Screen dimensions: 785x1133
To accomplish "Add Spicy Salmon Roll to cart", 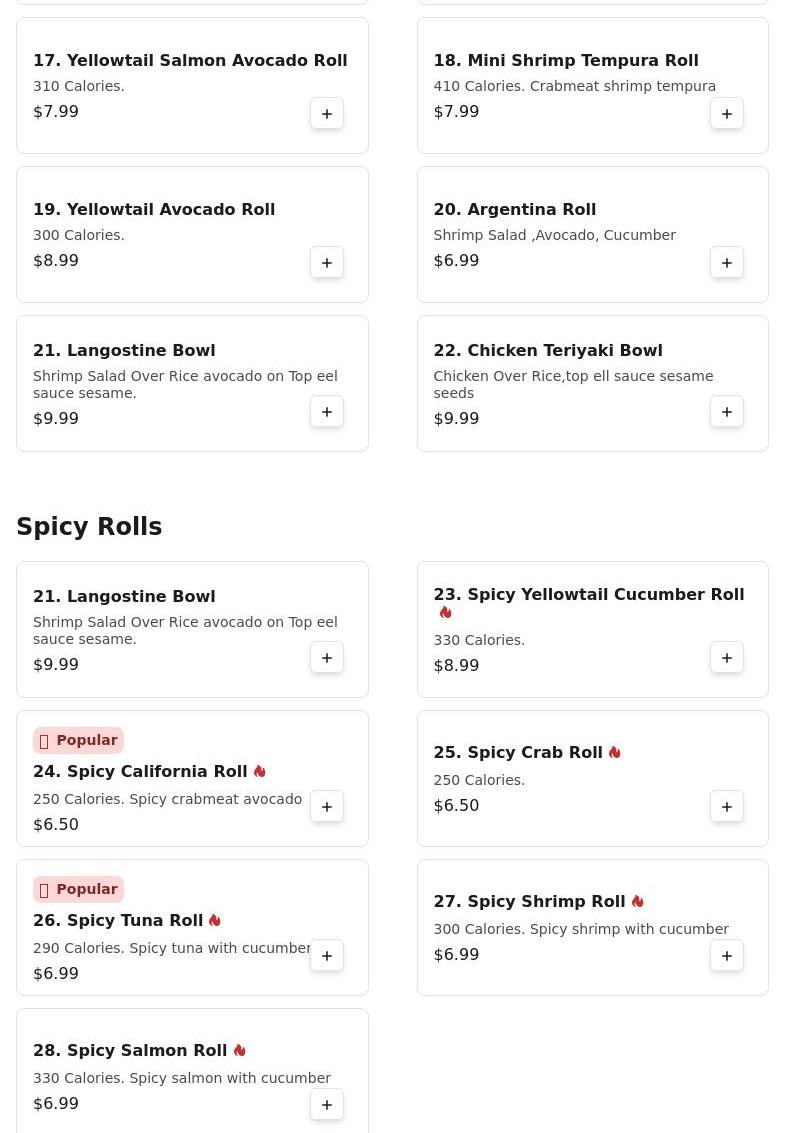I will [x=327, y=1105].
